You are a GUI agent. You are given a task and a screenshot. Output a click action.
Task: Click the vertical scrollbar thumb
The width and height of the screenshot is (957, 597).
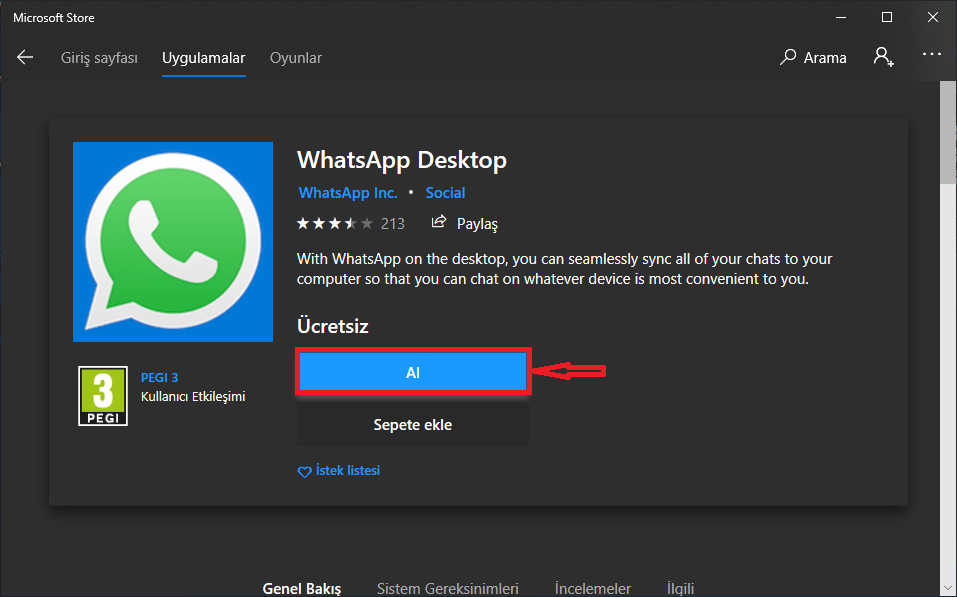[948, 132]
